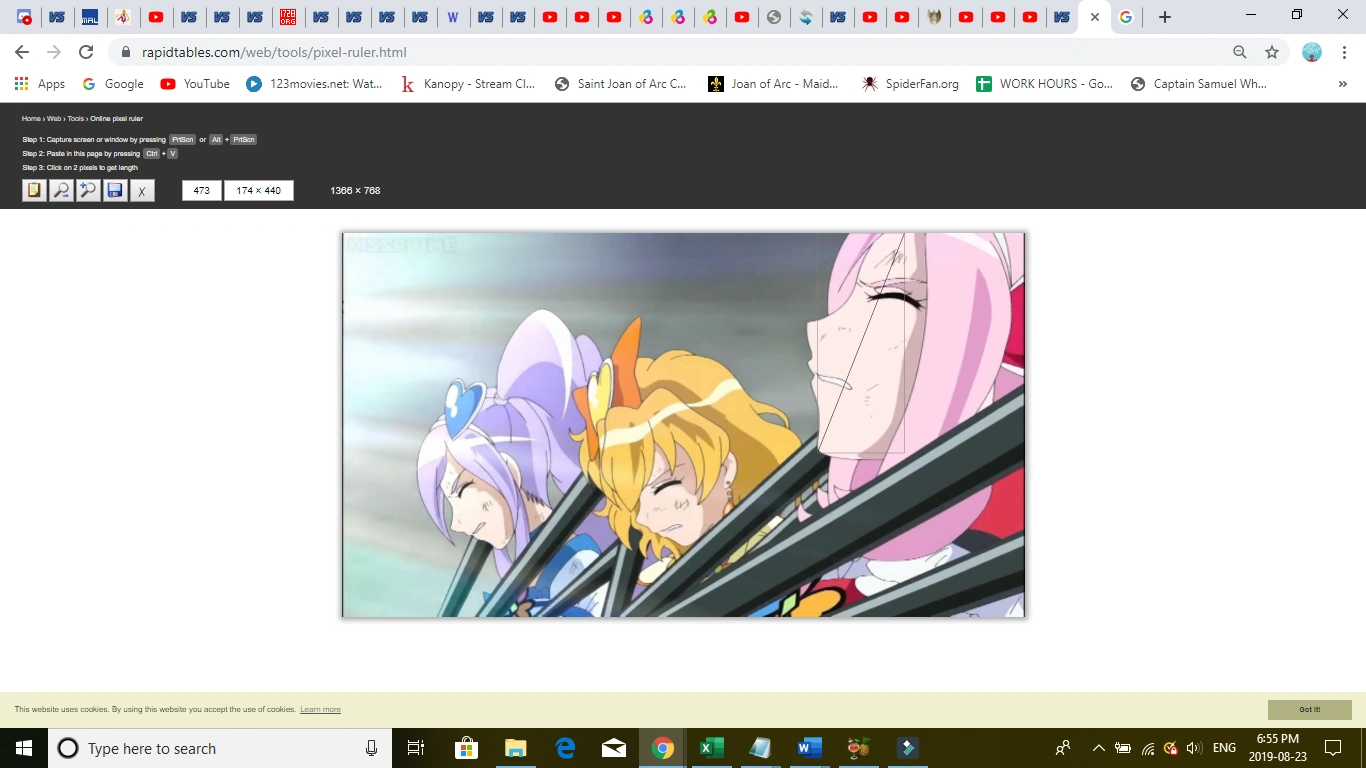Click the ENG language indicator
The image size is (1366, 768).
click(x=1224, y=748)
